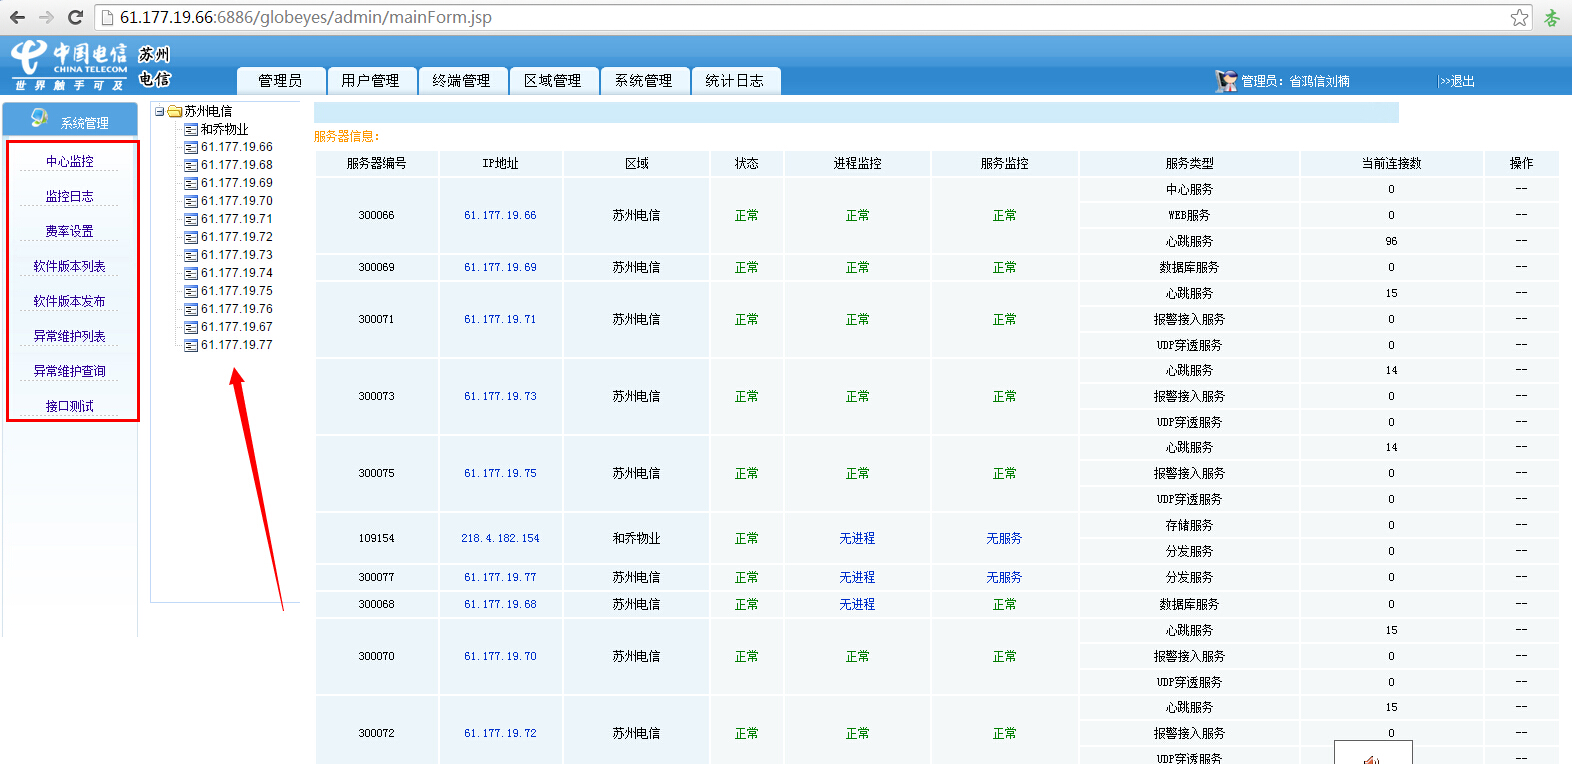Click the >>退出 logout link
The height and width of the screenshot is (764, 1572).
click(x=1456, y=81)
